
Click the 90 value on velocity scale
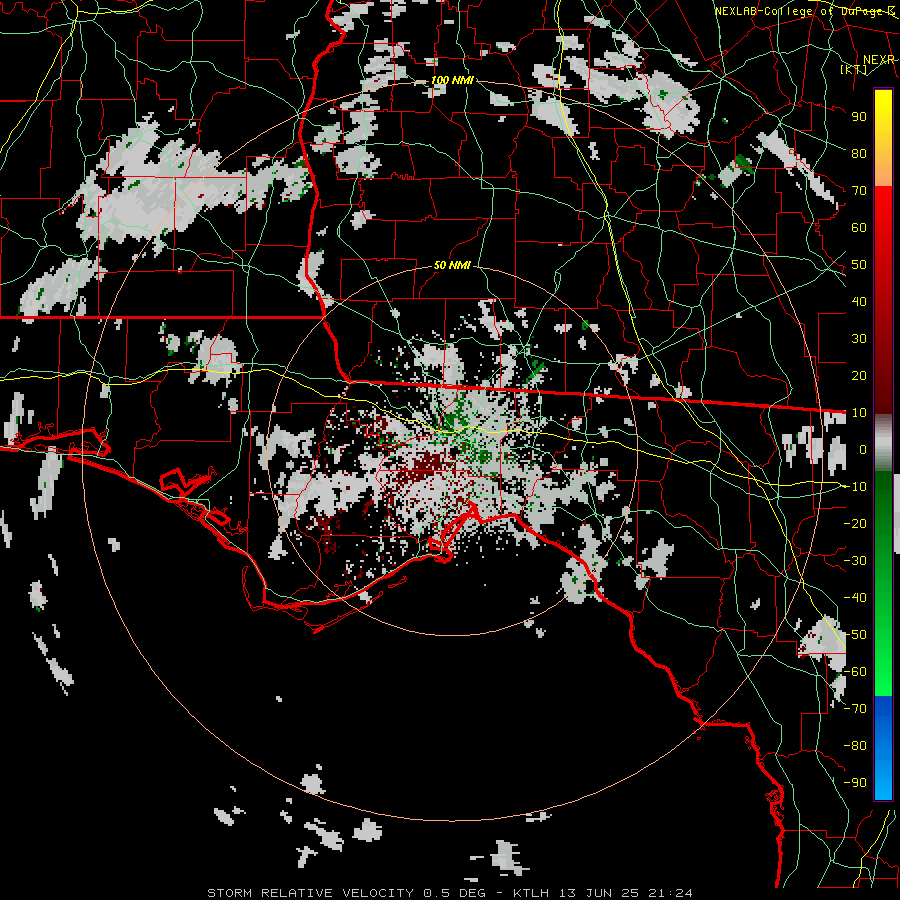click(x=859, y=117)
